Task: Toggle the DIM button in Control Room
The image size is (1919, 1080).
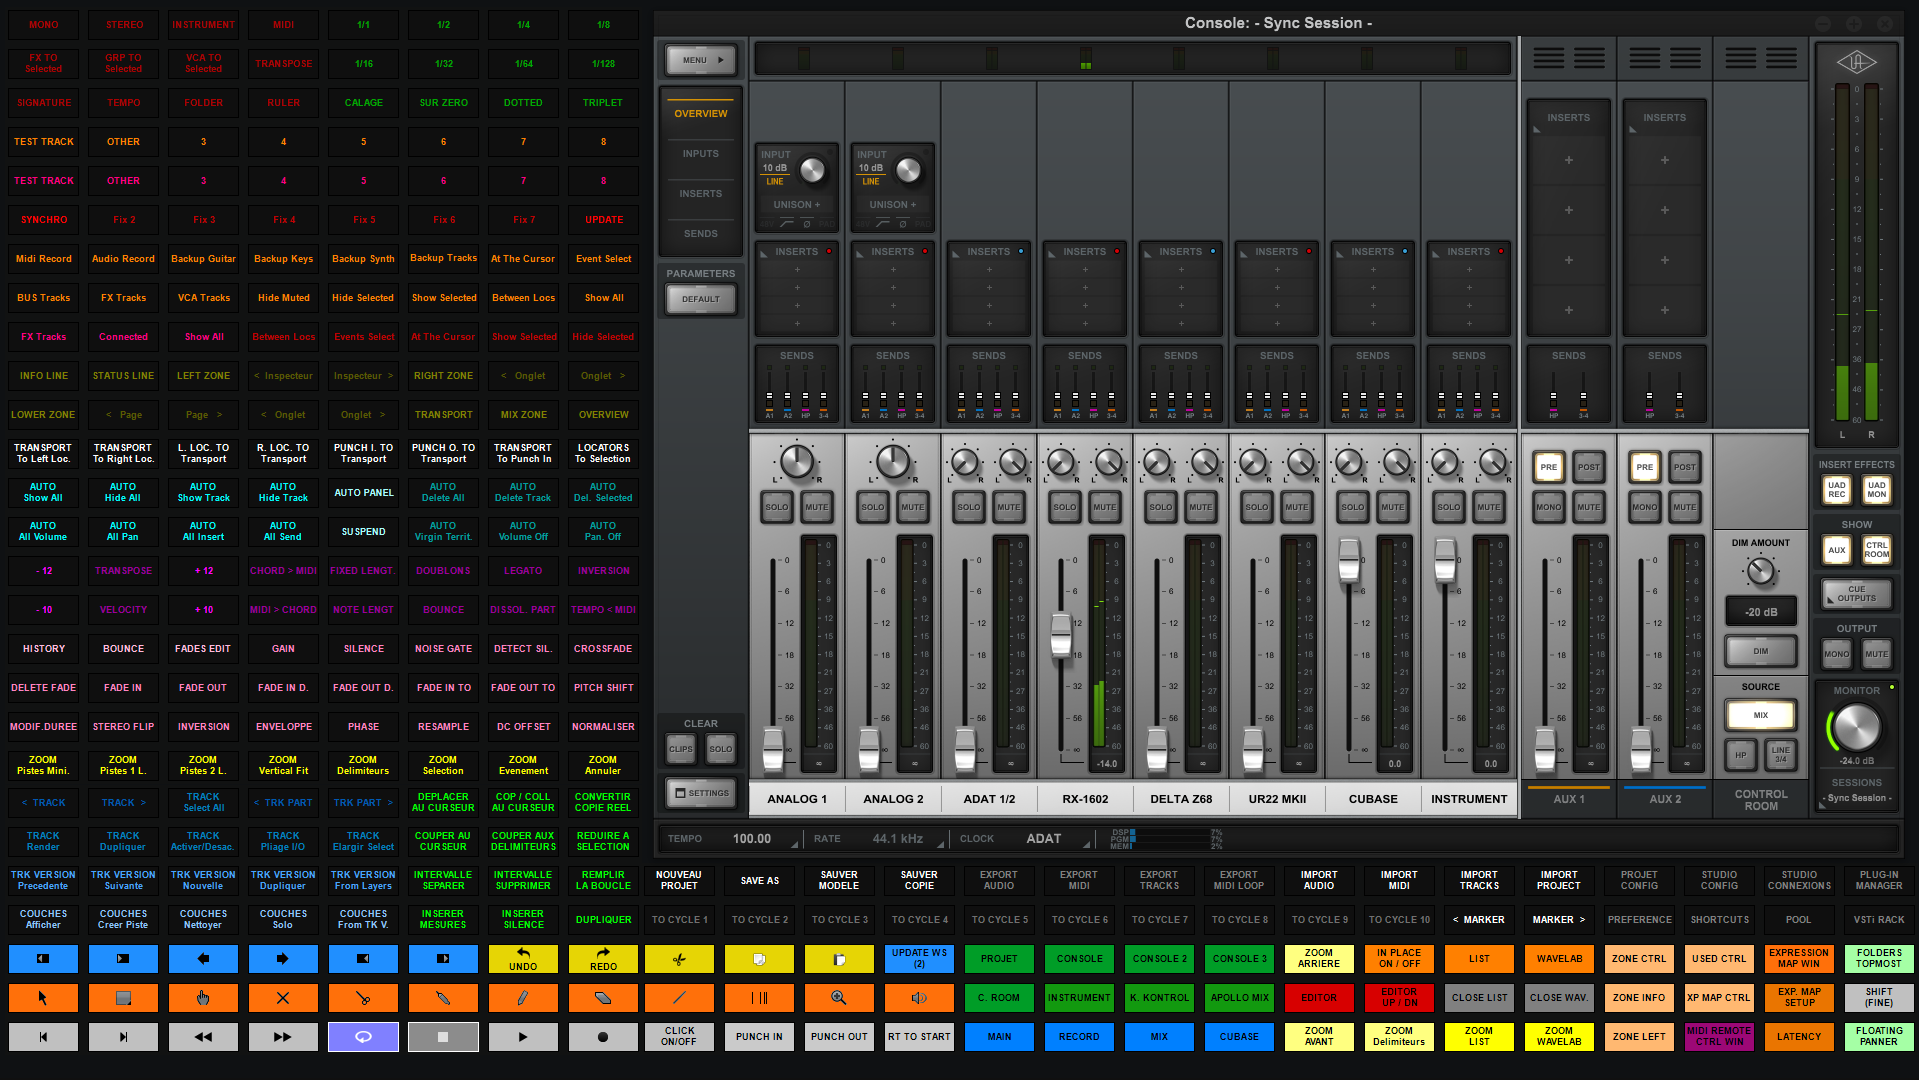Action: tap(1760, 651)
